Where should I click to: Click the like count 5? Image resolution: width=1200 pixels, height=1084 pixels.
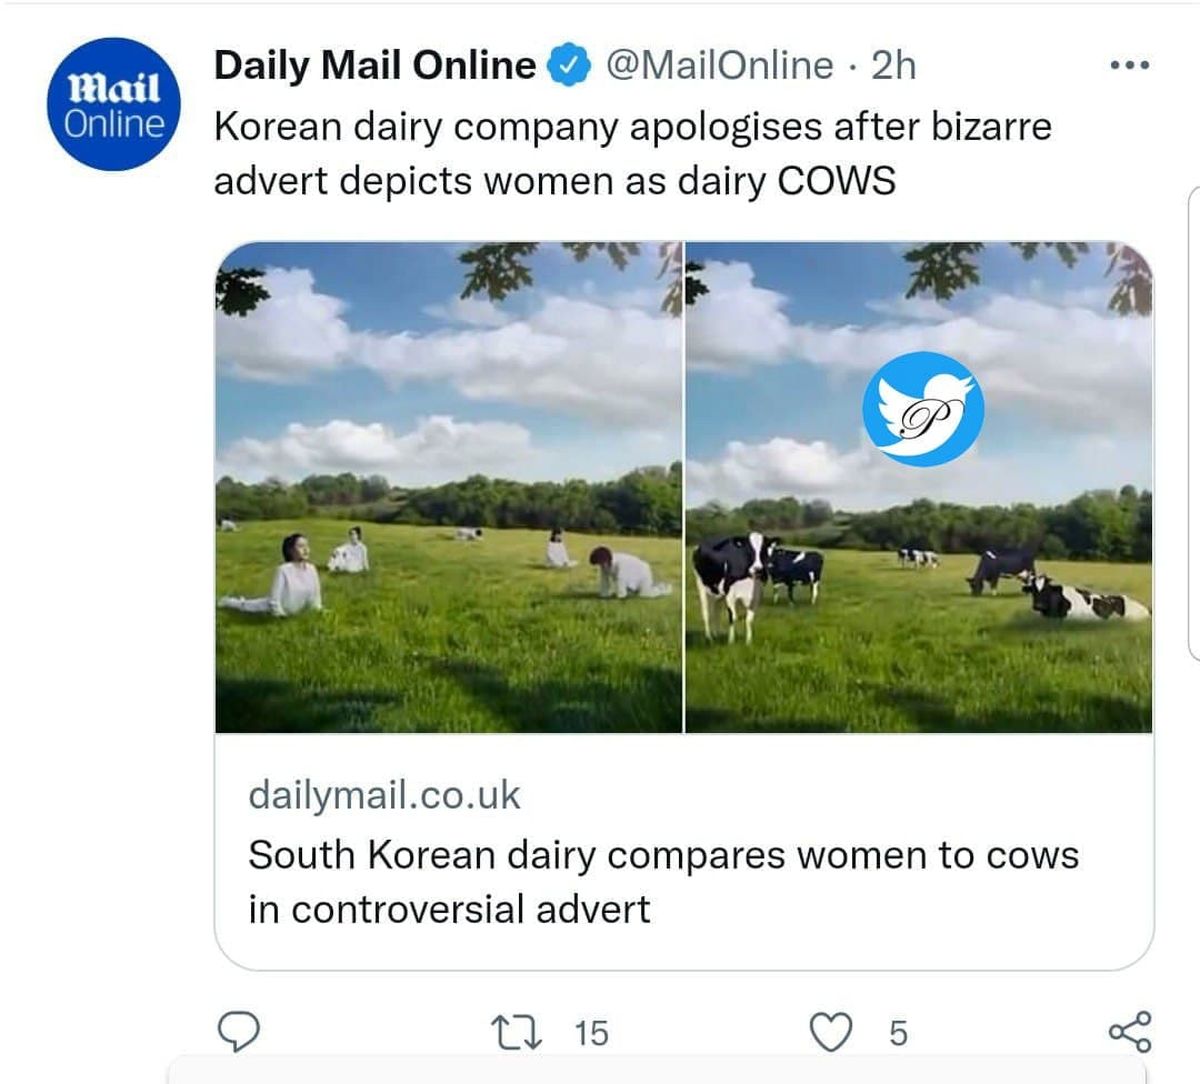pyautogui.click(x=898, y=1033)
